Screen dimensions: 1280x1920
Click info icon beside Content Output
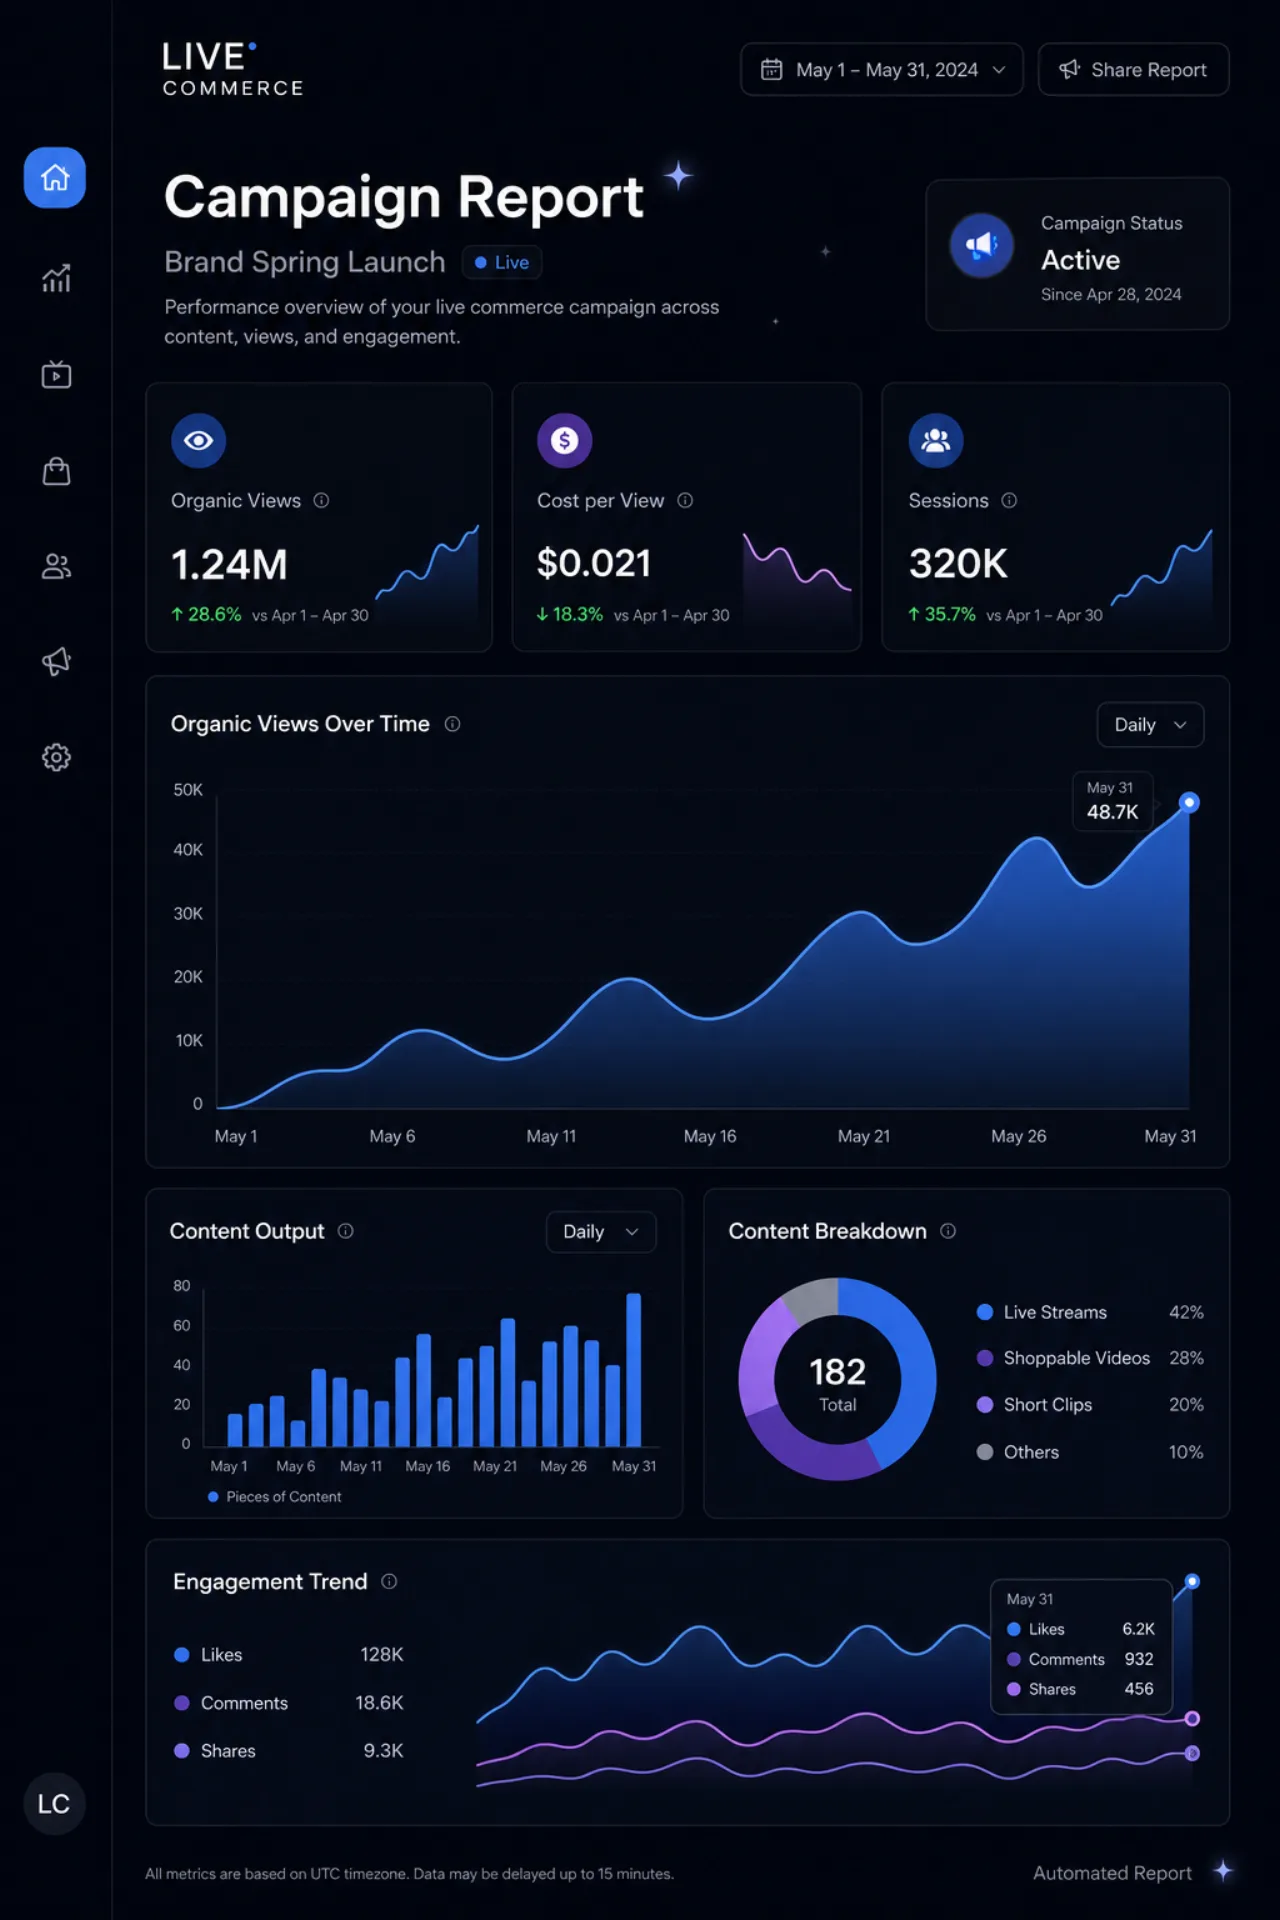click(x=346, y=1231)
